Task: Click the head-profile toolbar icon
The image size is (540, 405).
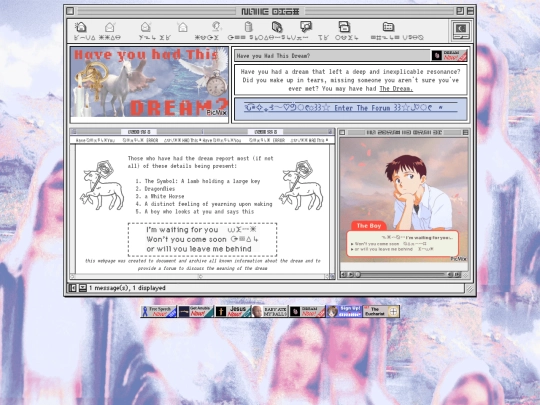Action: [x=216, y=26]
